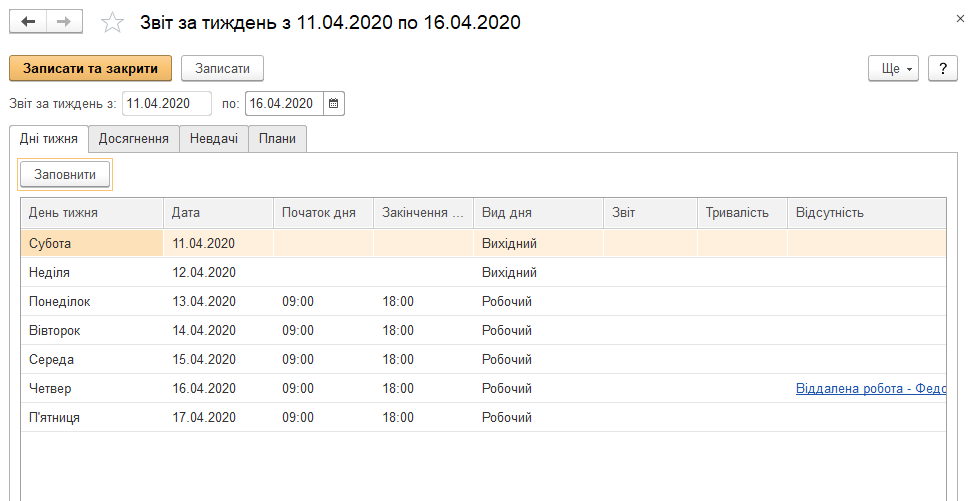Click the Заповнити button
Viewport: 971px width, 501px height.
click(65, 174)
